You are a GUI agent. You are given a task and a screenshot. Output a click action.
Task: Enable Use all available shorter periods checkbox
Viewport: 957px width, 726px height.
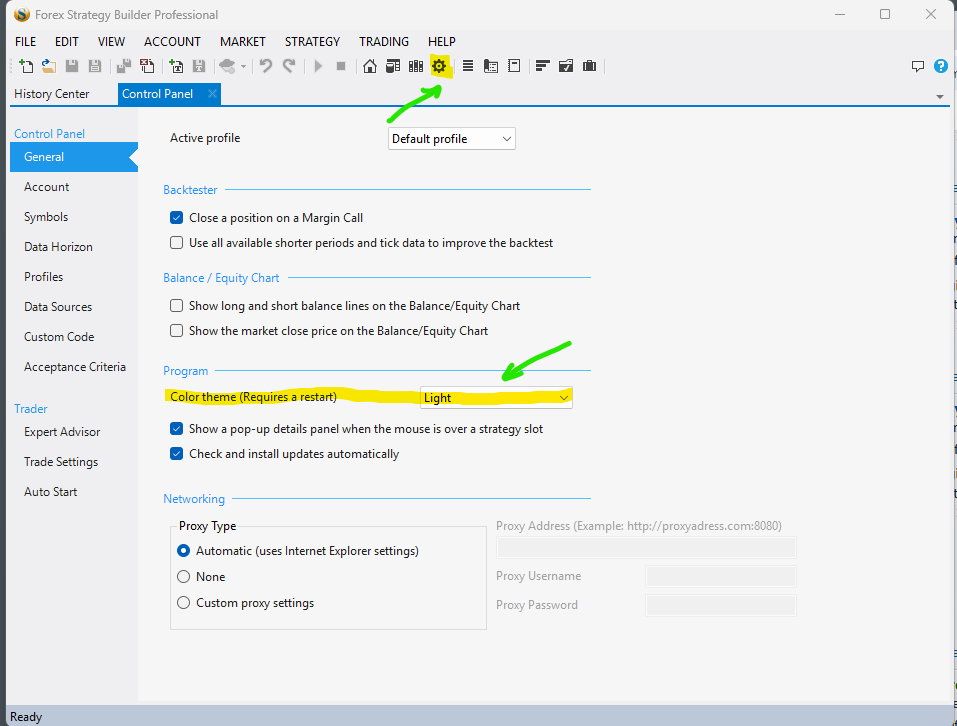[x=176, y=243]
